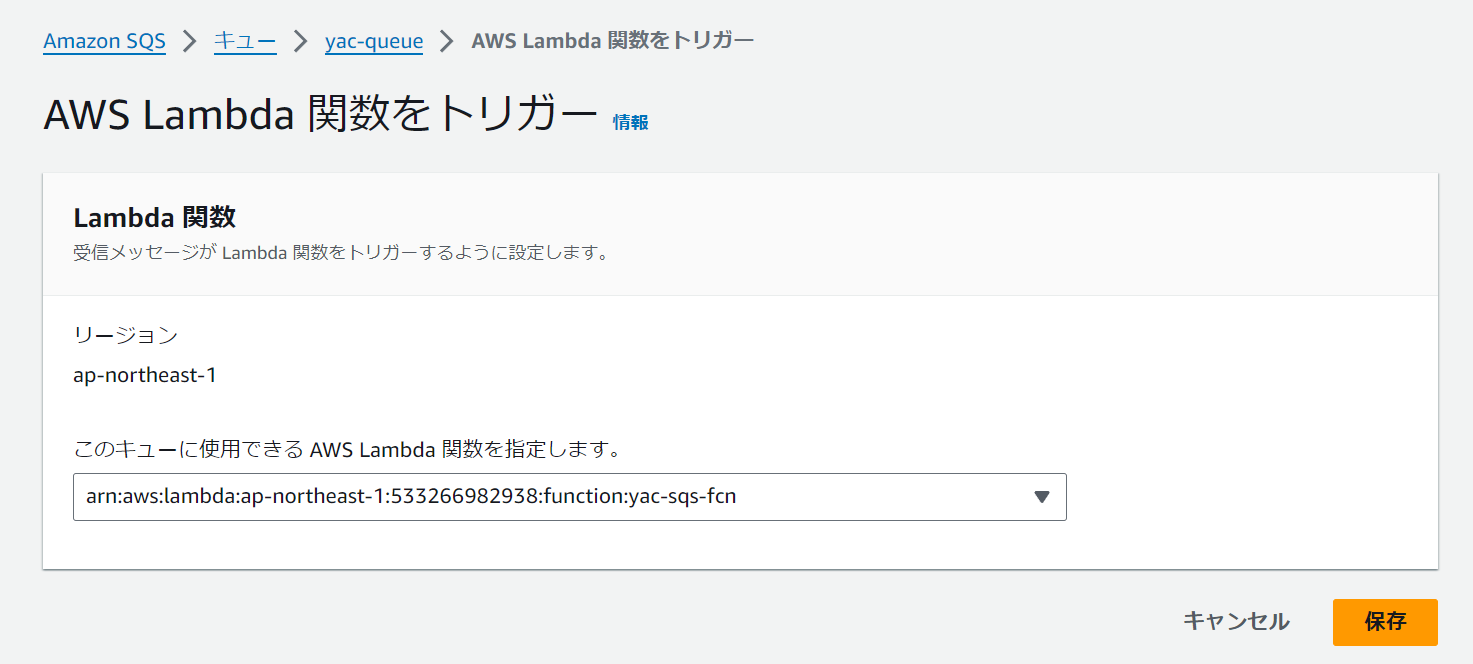Click the リージョン label

pos(126,336)
